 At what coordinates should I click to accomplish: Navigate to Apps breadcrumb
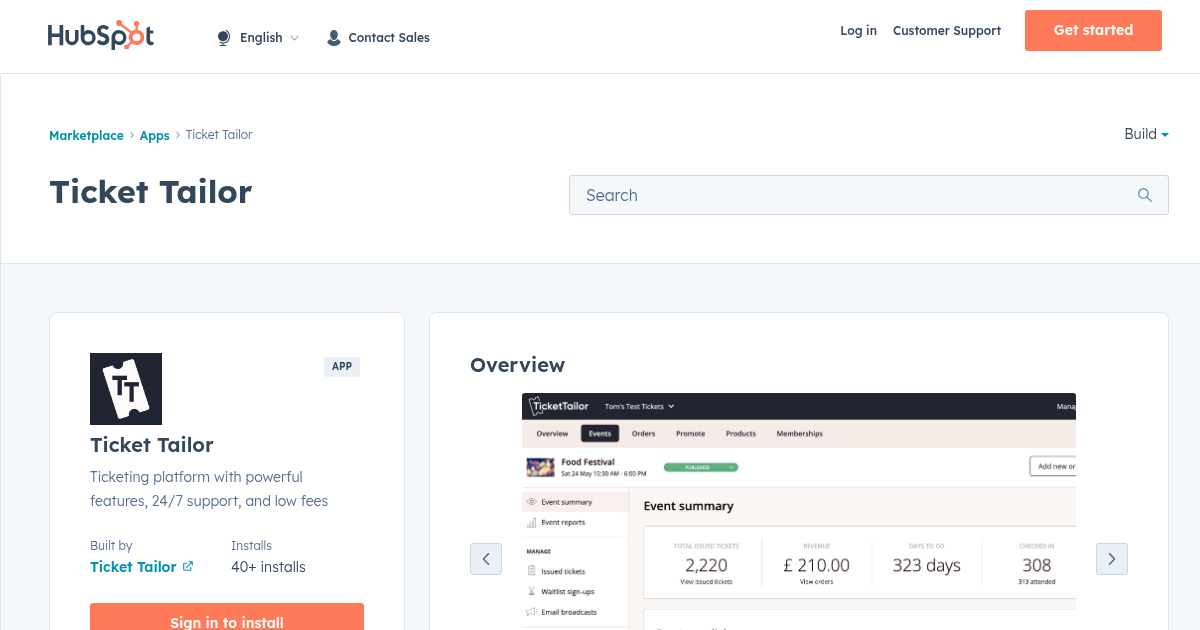154,135
